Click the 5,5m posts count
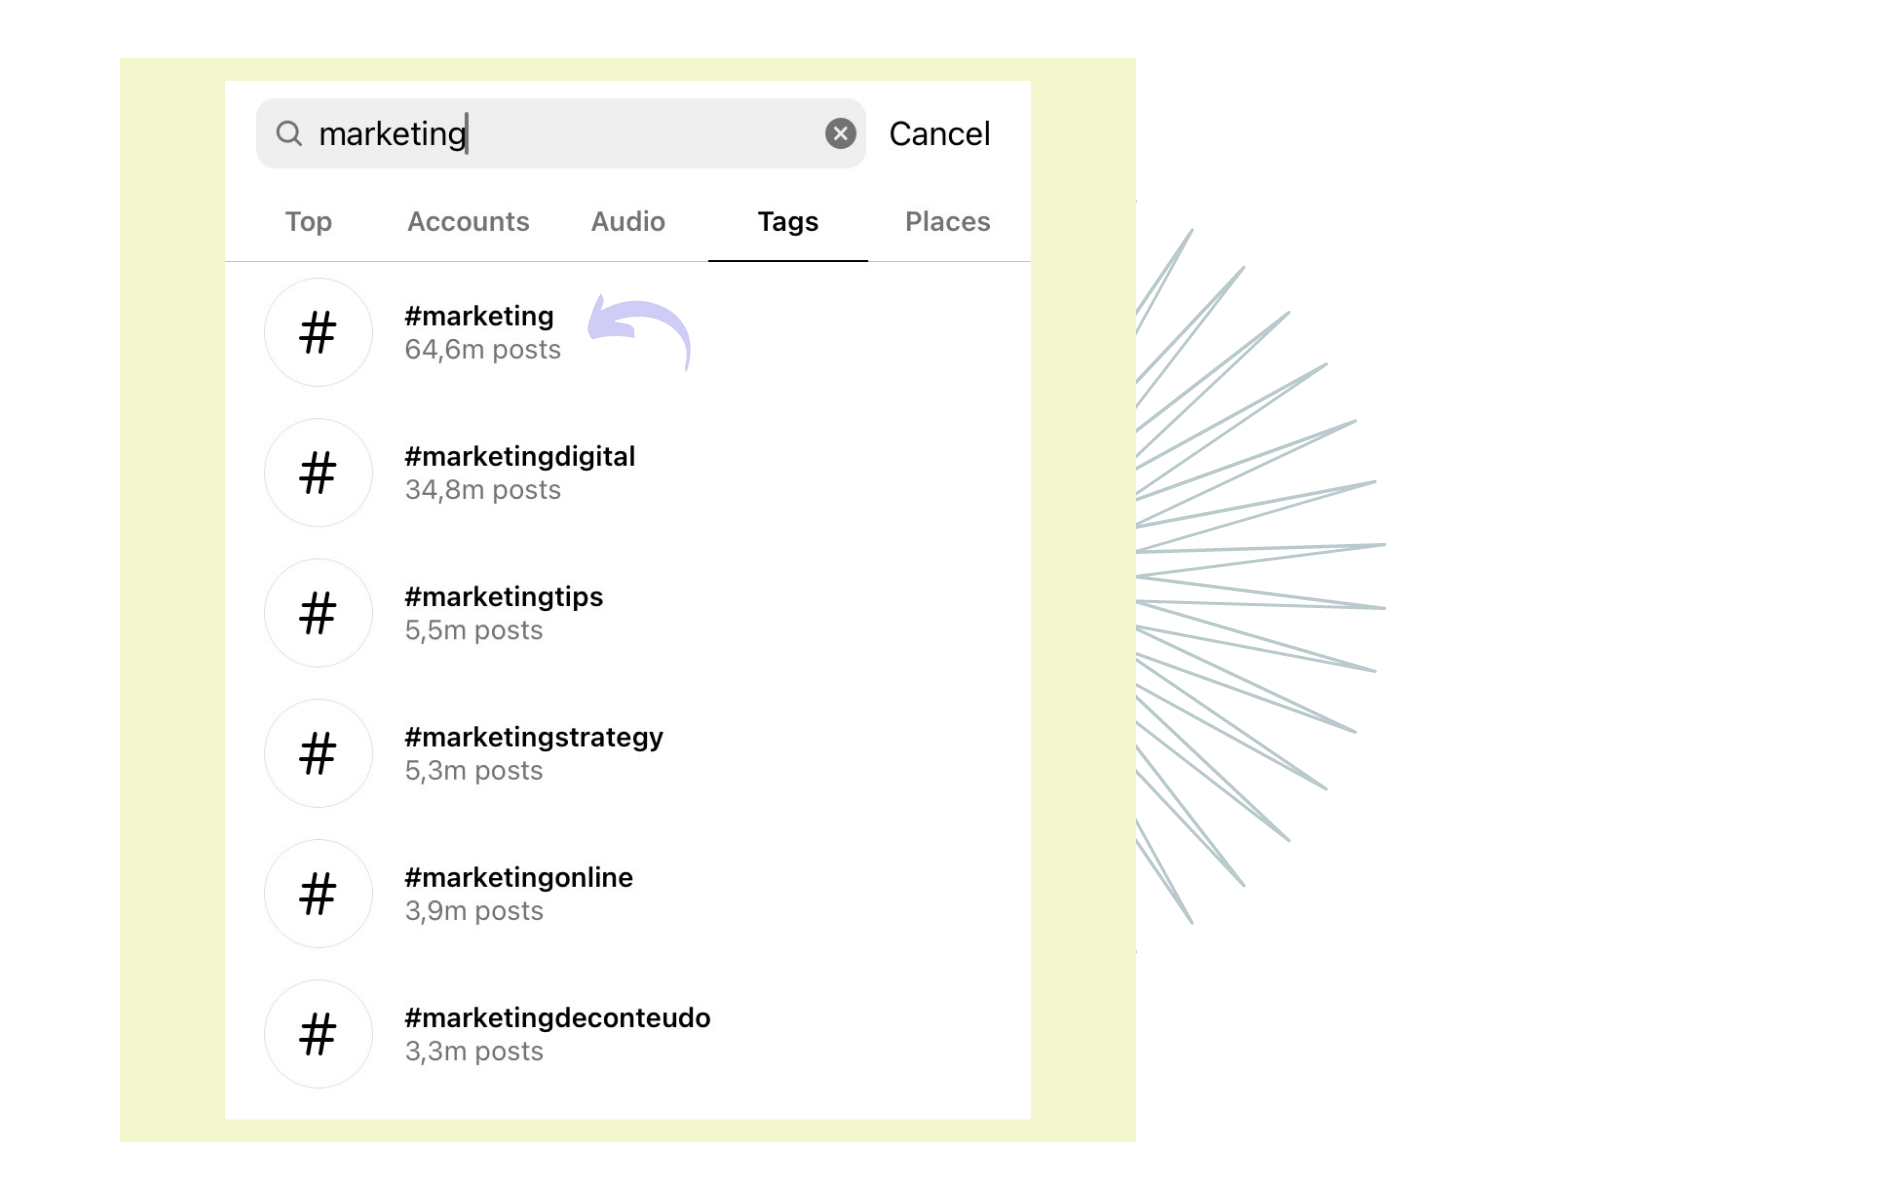This screenshot has width=1900, height=1200. tap(474, 631)
